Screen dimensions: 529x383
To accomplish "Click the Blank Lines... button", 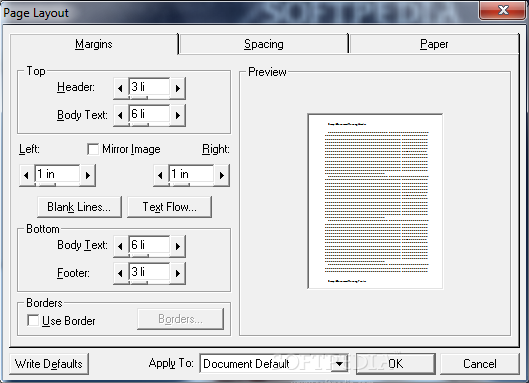I will (x=79, y=207).
